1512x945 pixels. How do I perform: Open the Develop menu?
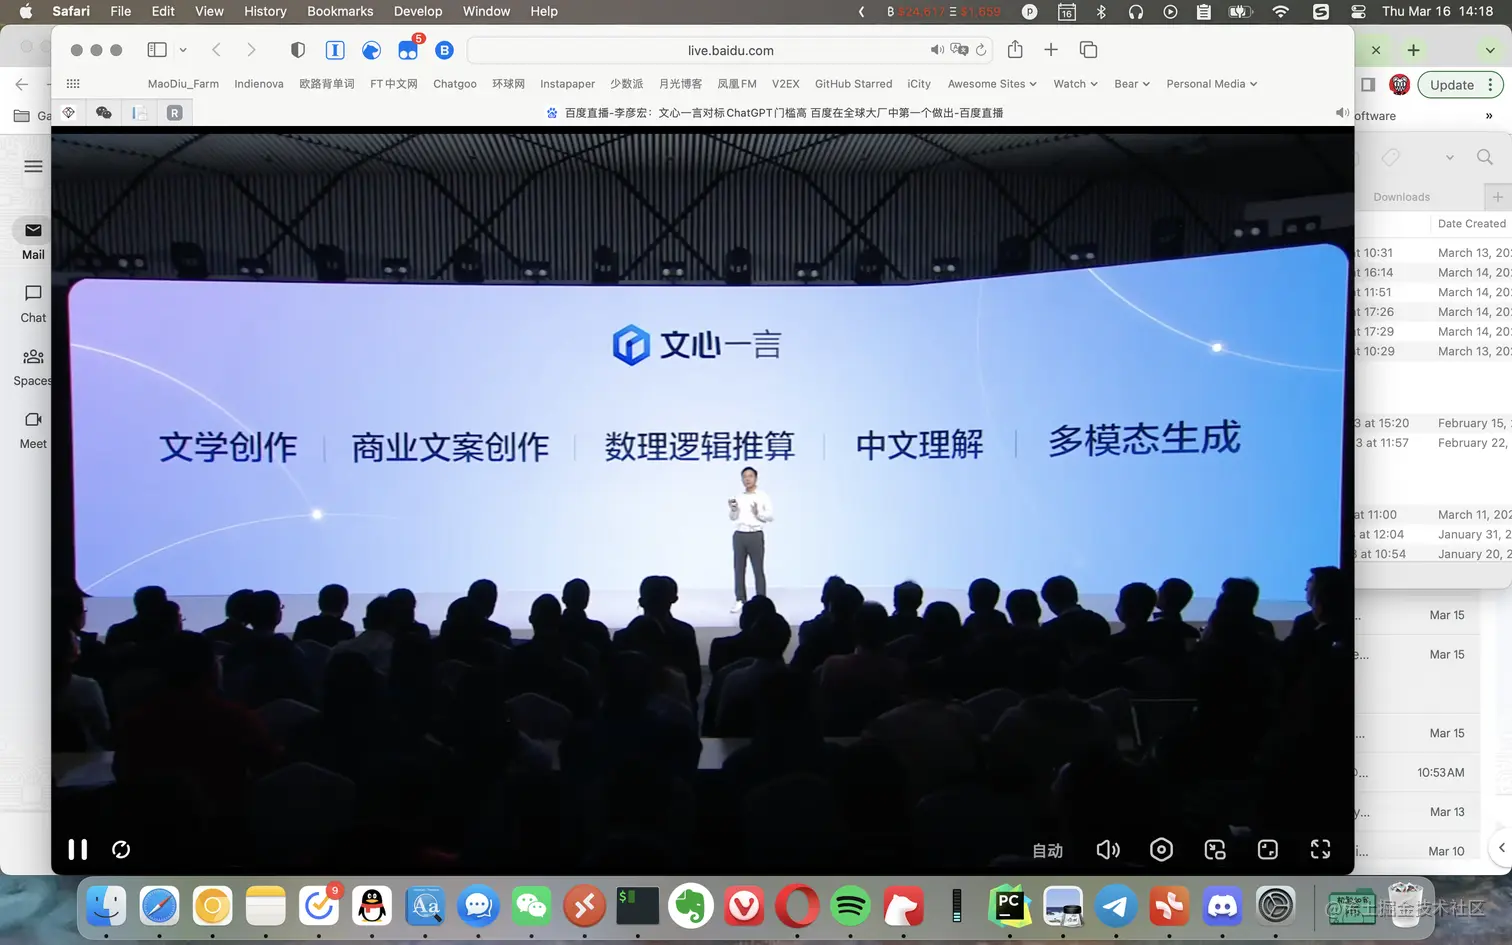tap(418, 11)
